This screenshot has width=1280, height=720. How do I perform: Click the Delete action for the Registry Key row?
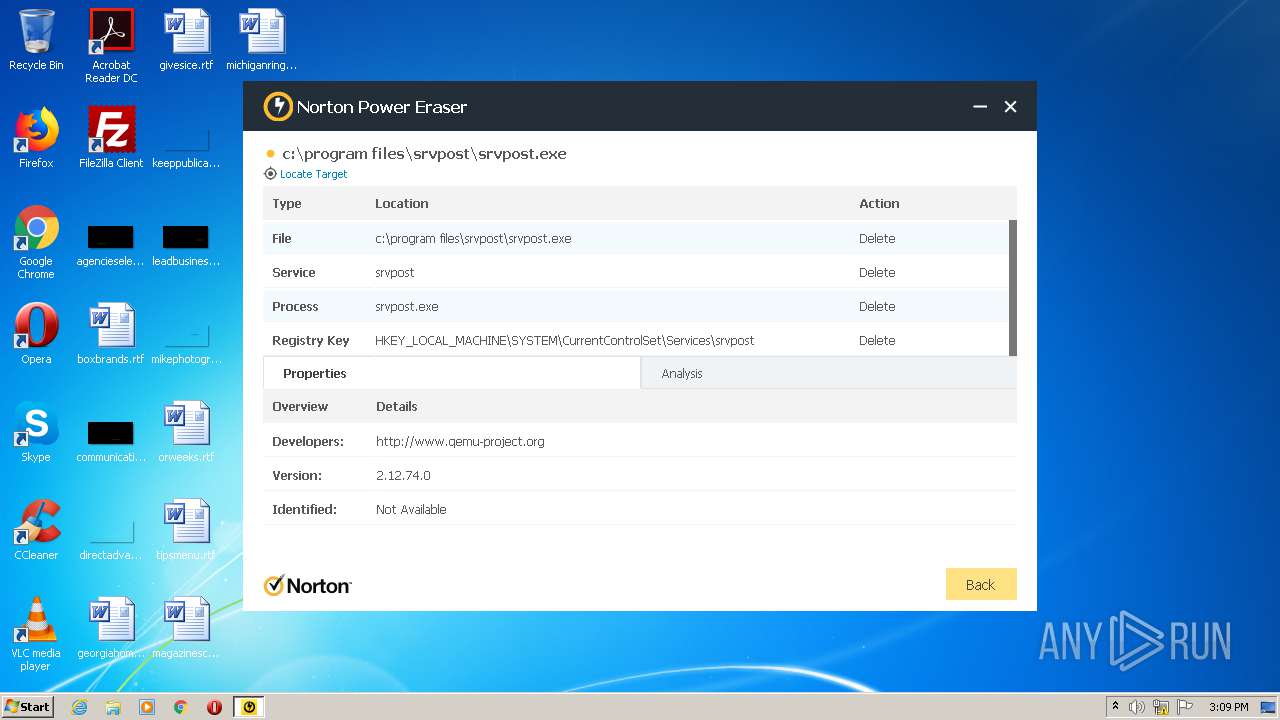pos(877,341)
